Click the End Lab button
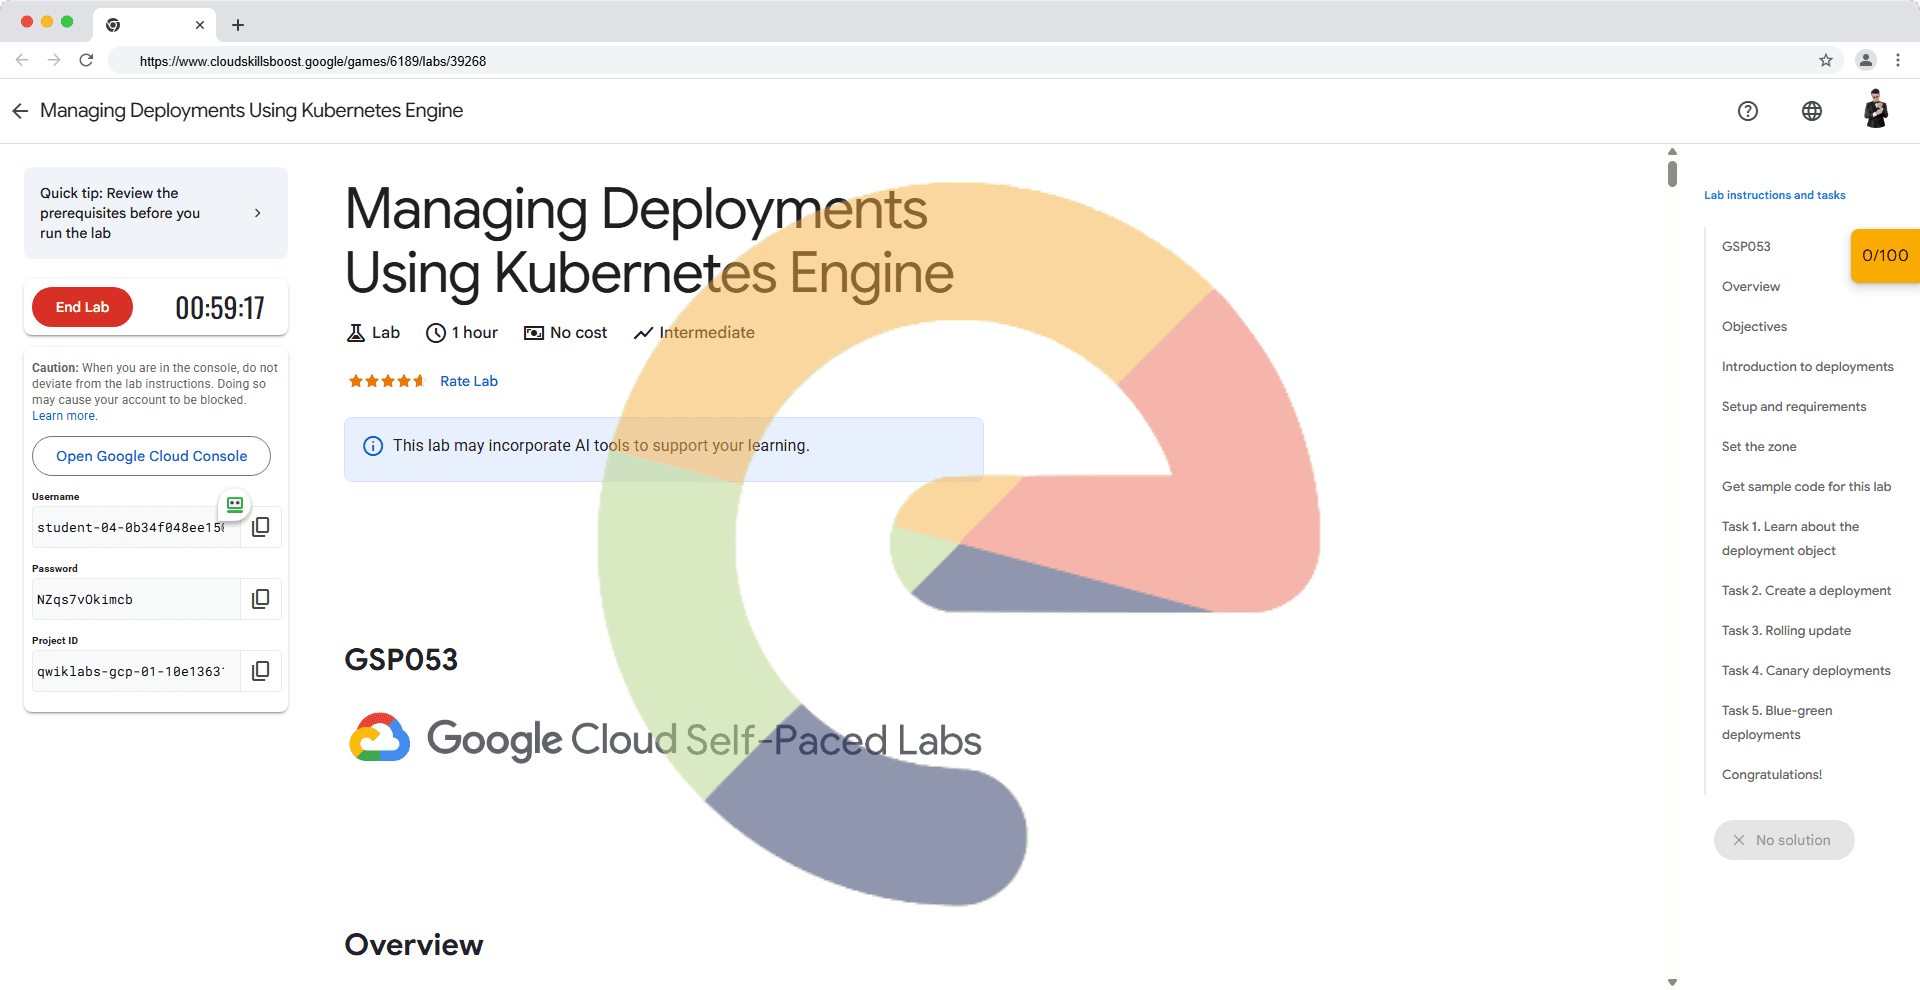 point(82,307)
